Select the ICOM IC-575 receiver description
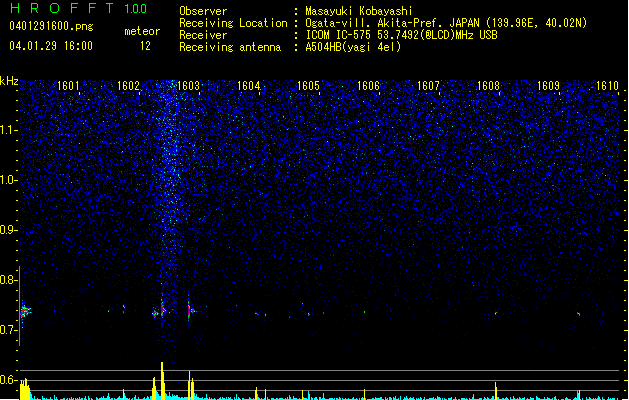The height and width of the screenshot is (400, 629). click(402, 35)
